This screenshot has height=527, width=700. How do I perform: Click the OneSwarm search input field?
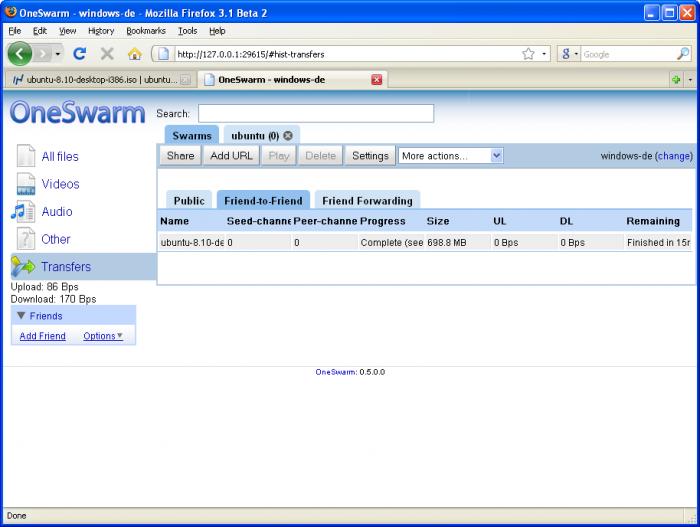pyautogui.click(x=316, y=113)
